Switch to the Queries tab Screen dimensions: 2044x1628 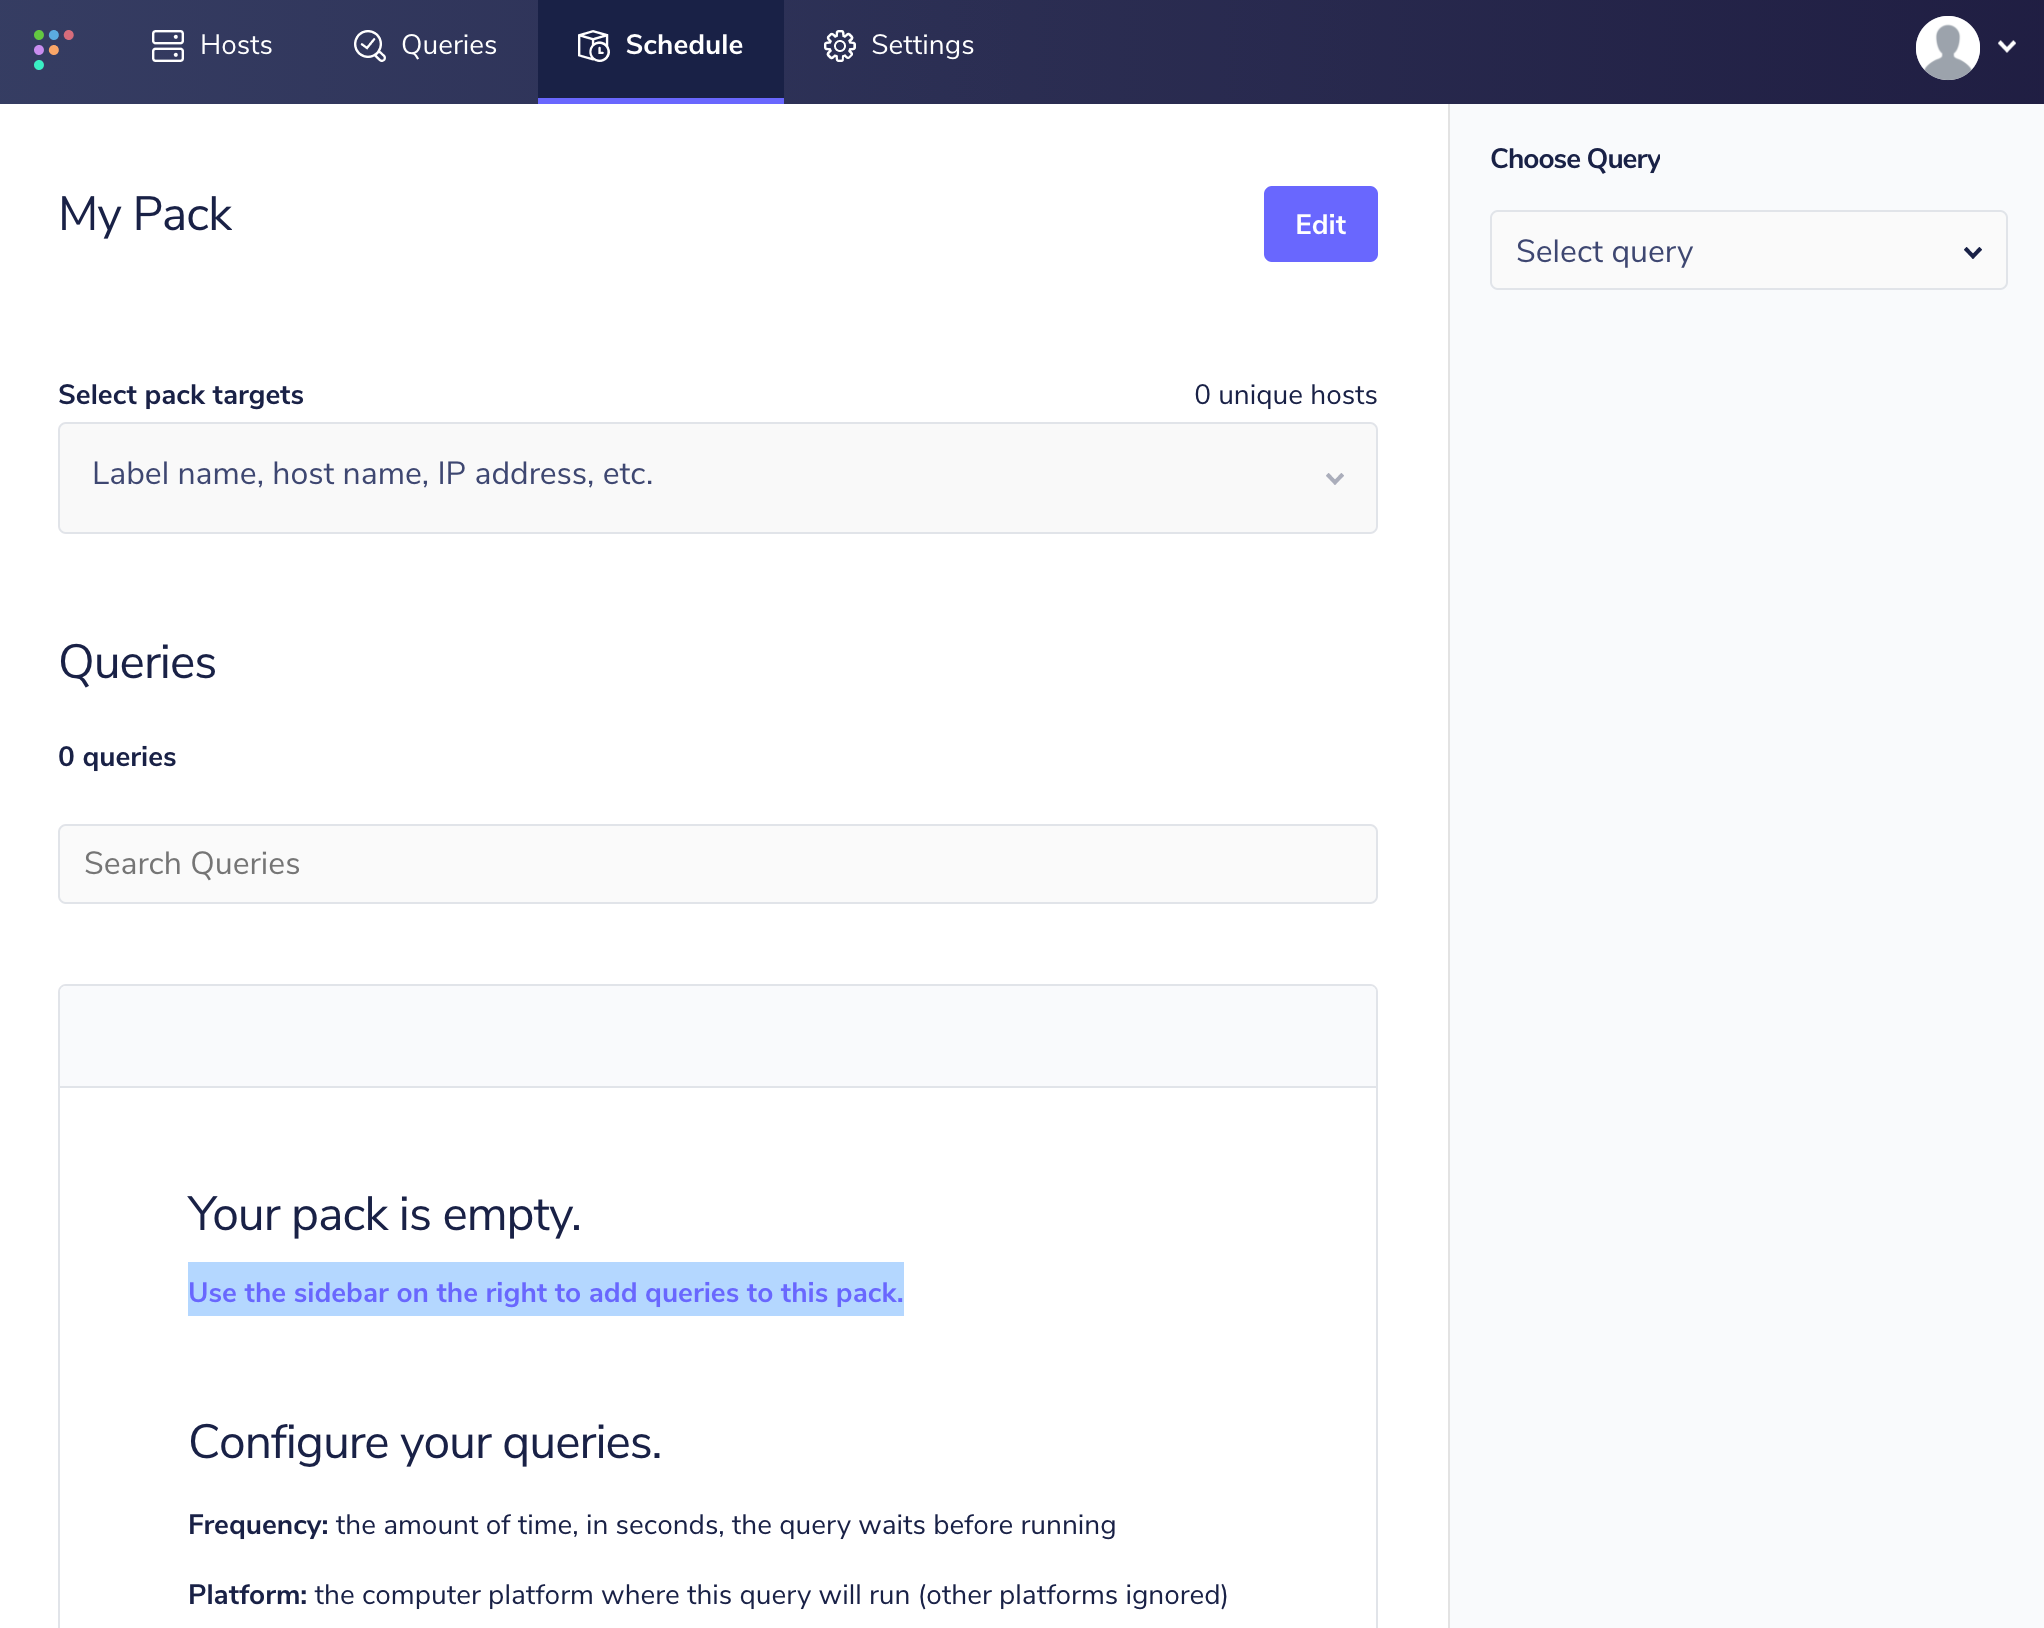click(424, 45)
